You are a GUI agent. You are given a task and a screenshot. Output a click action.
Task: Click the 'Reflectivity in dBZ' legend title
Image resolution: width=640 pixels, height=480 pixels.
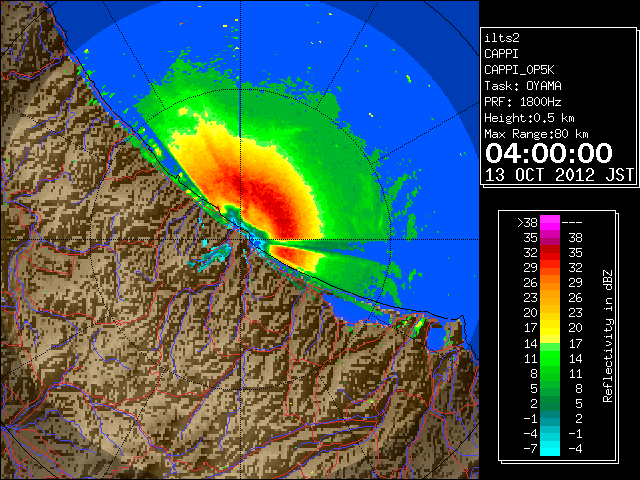click(608, 336)
